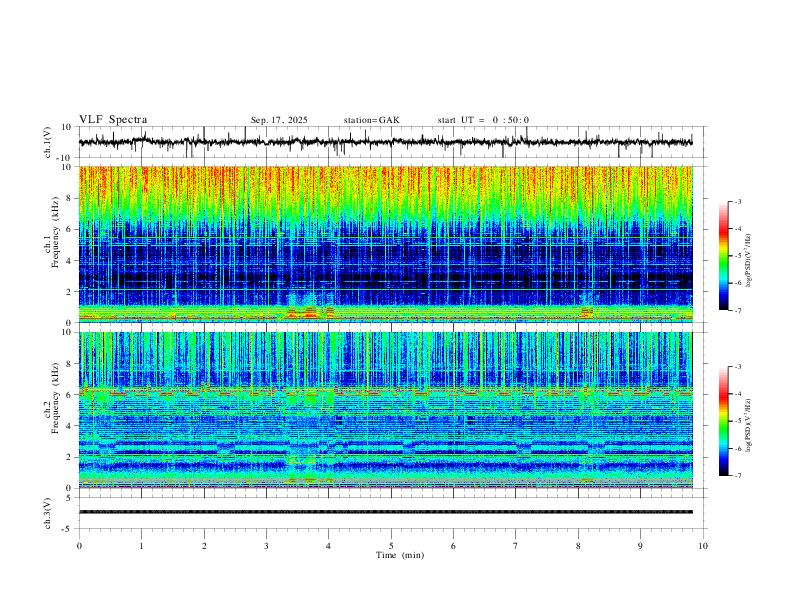Screen dimensions: 792x612
Task: Click tick label '9' on the time axis
Action: (x=640, y=546)
